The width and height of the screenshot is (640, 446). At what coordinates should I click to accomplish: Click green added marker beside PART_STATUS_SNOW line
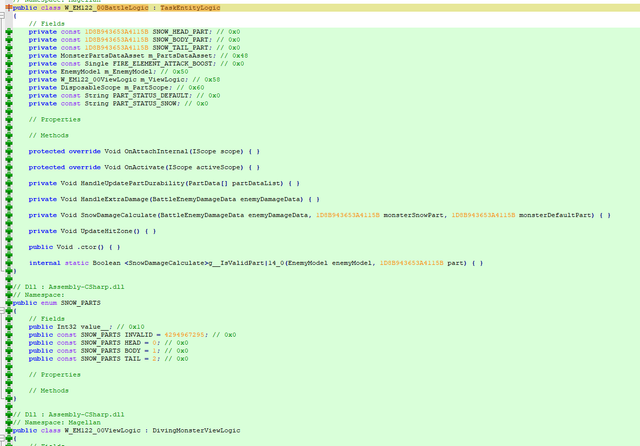click(x=9, y=103)
